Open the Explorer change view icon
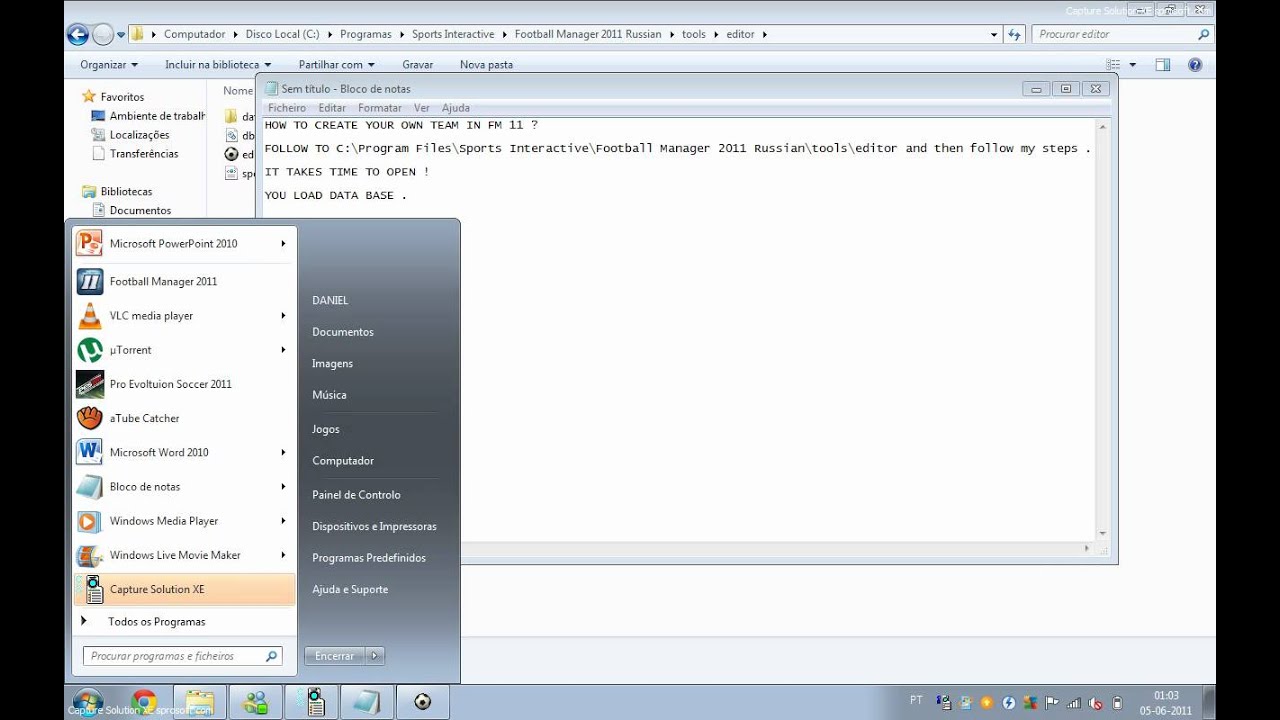The width and height of the screenshot is (1280, 720). pos(1113,65)
